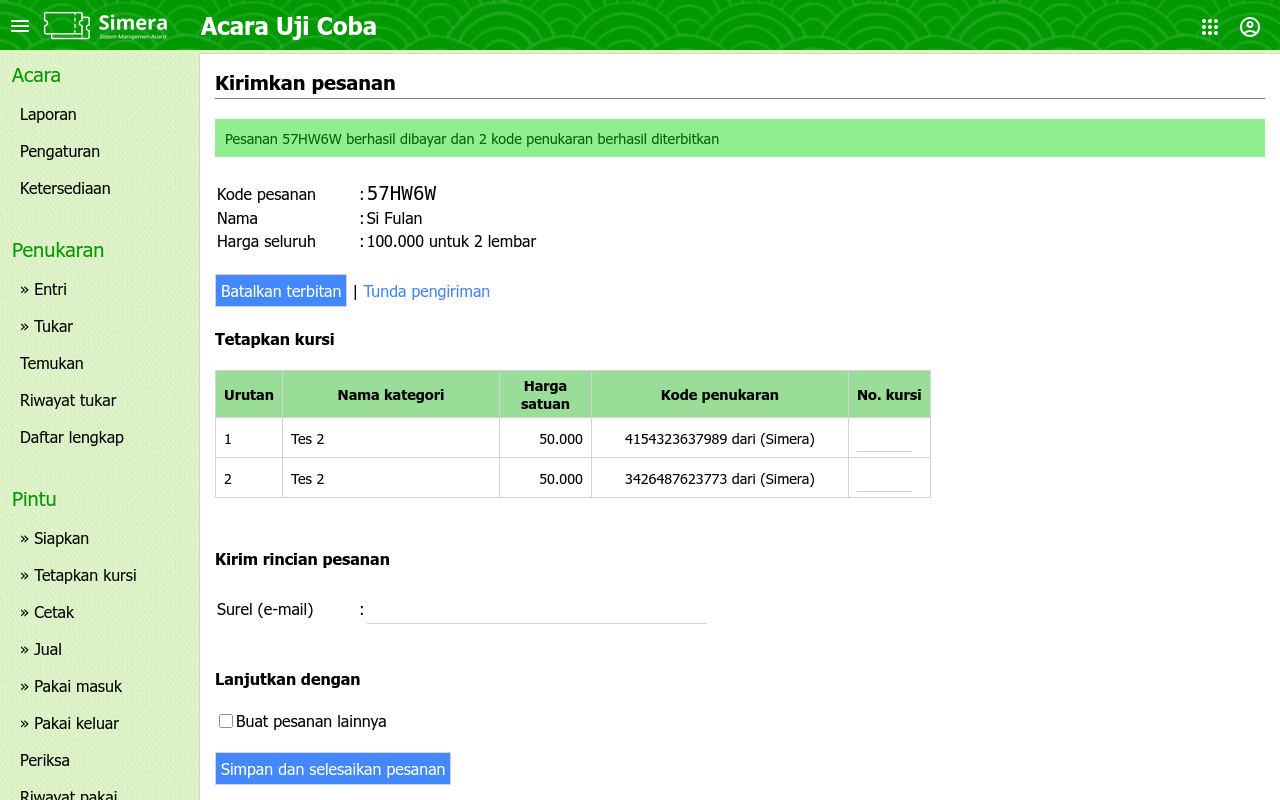Click seat number field for row 1

[x=884, y=439]
